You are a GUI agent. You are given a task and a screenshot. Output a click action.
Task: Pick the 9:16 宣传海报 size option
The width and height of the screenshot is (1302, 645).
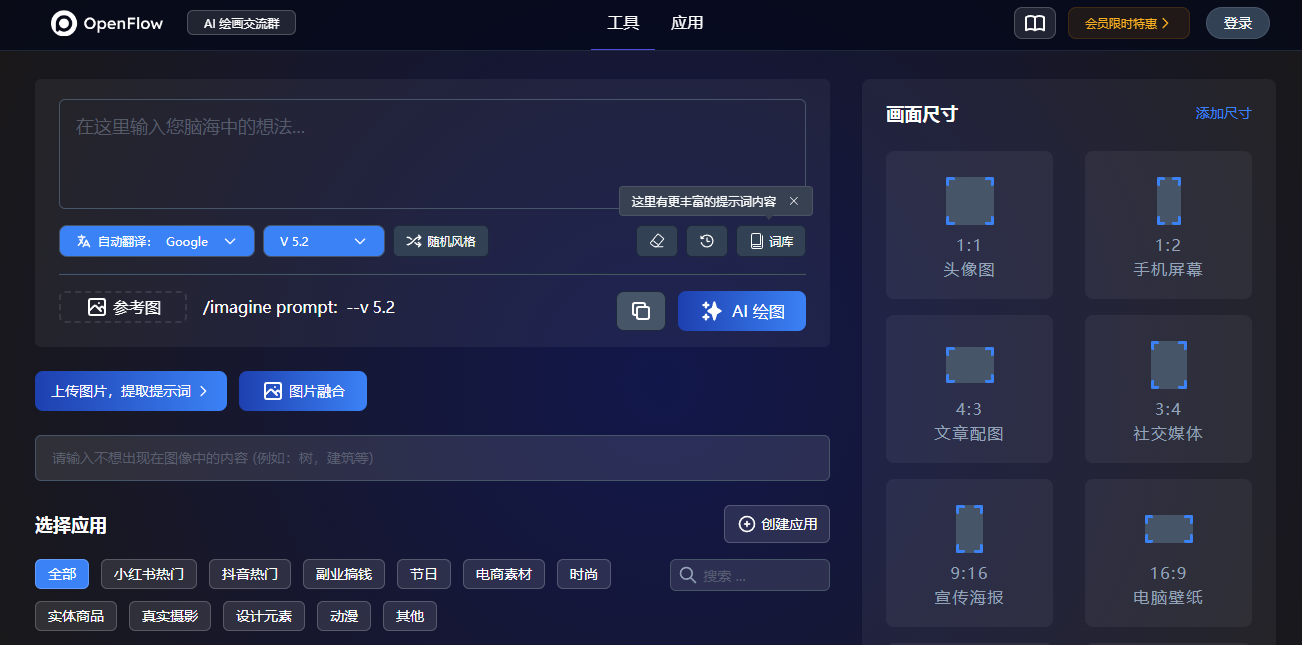point(969,553)
